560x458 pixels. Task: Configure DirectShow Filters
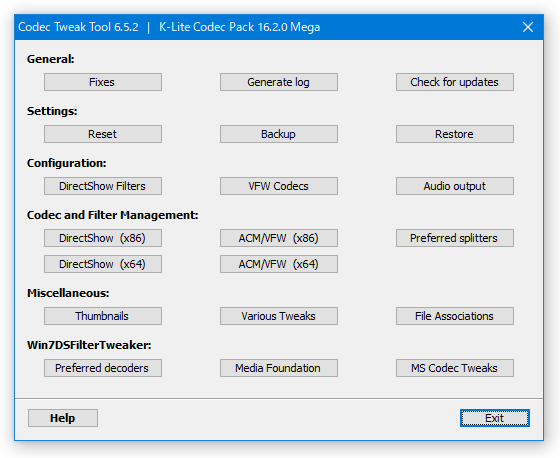pyautogui.click(x=103, y=186)
